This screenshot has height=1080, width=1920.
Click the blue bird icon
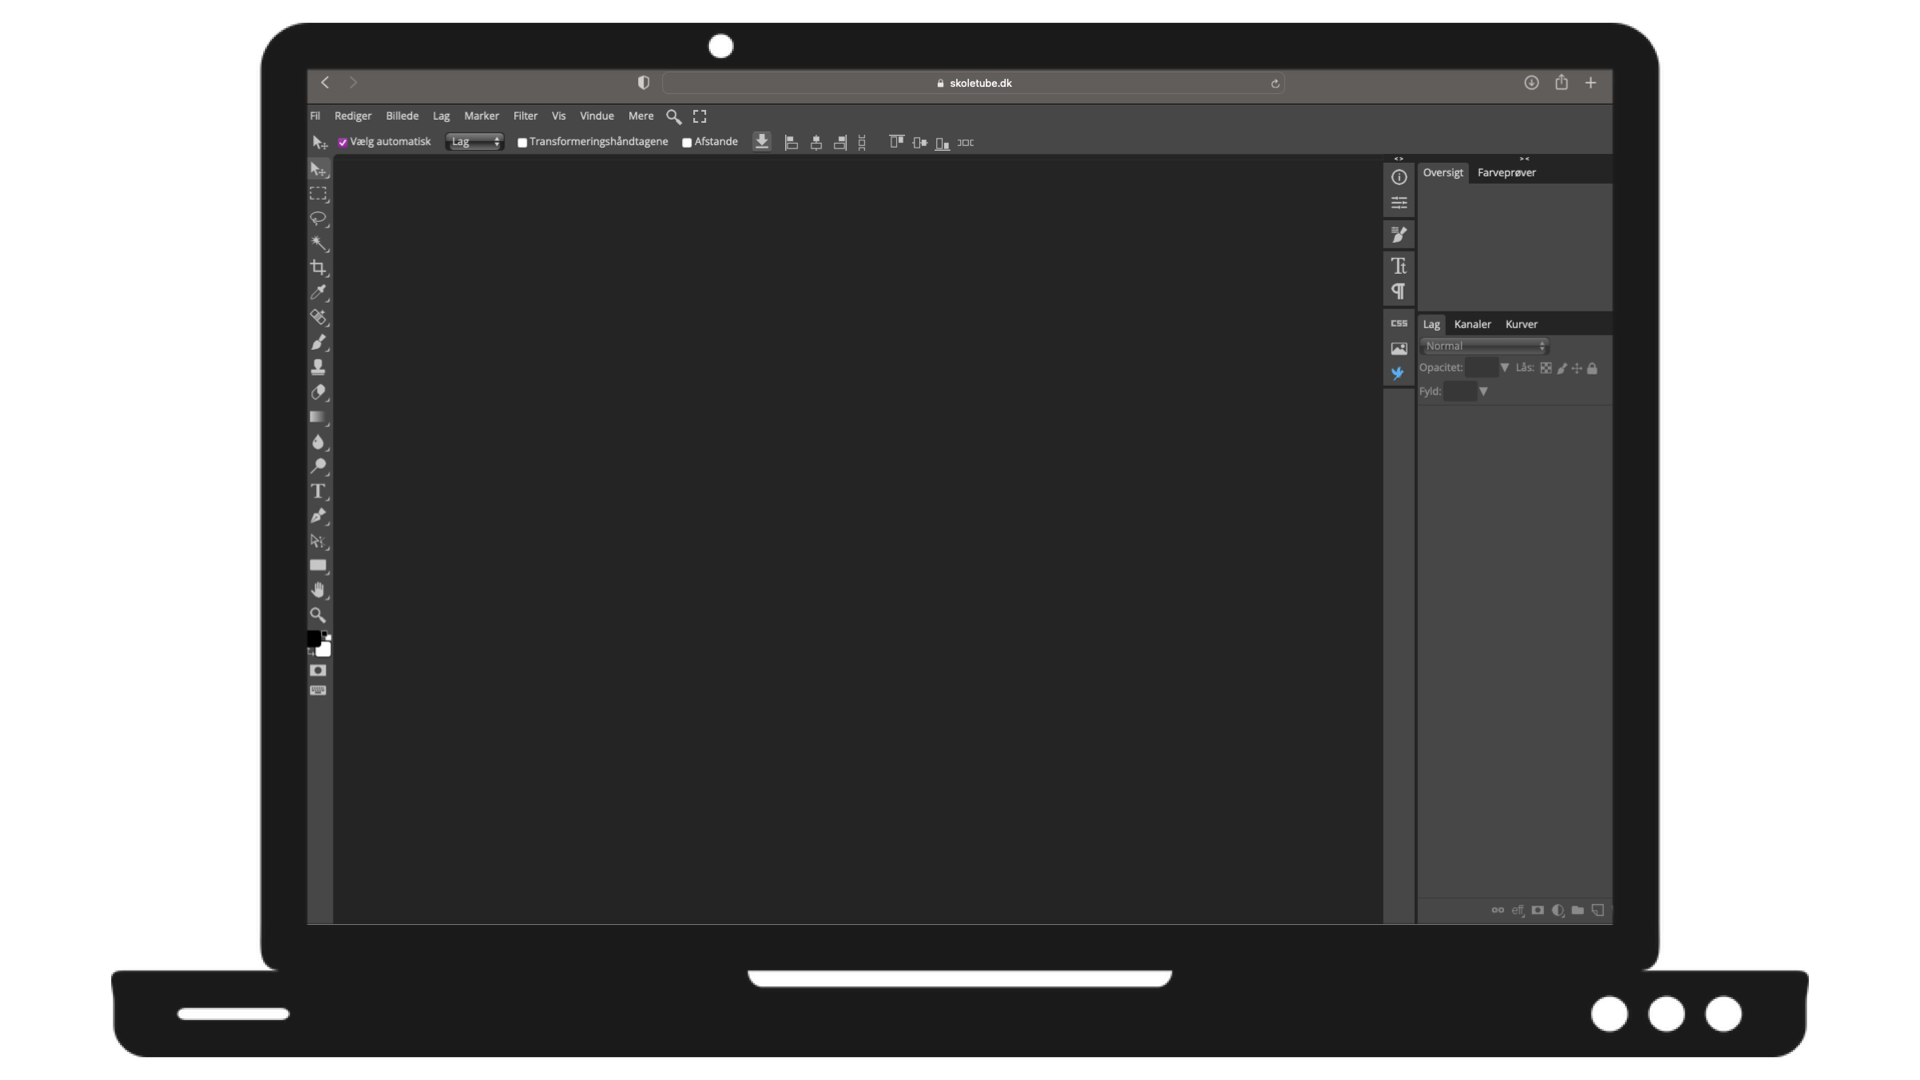pyautogui.click(x=1398, y=373)
